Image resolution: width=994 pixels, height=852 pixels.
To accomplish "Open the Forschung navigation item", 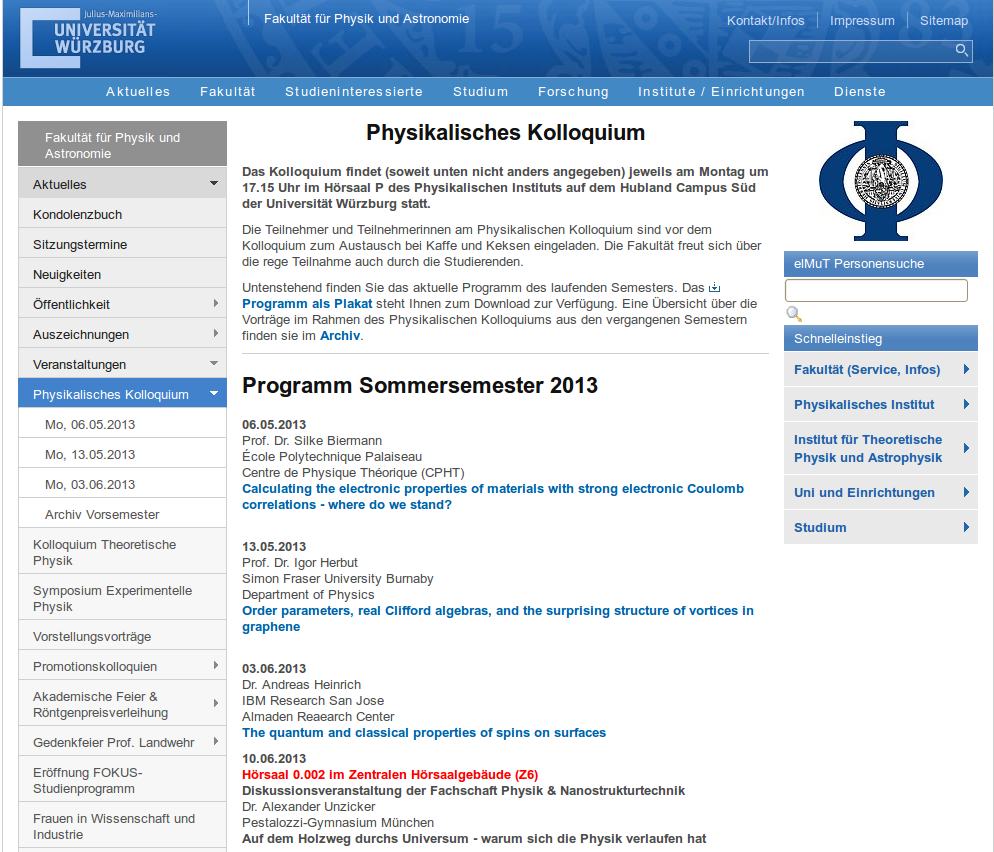I will pyautogui.click(x=573, y=91).
